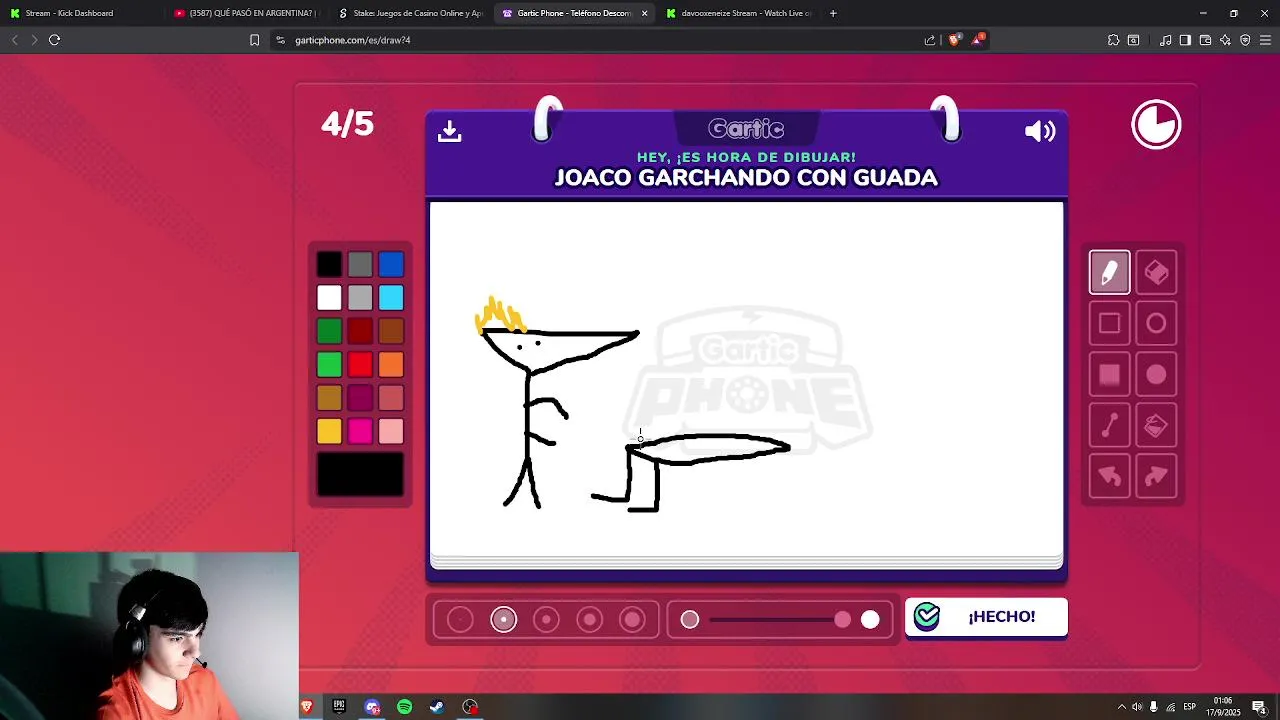Click the ¡HECHO! done button
The width and height of the screenshot is (1280, 720).
[x=986, y=617]
